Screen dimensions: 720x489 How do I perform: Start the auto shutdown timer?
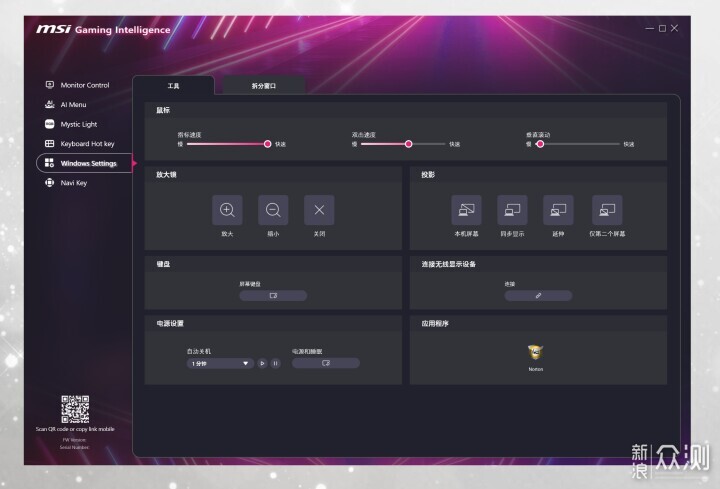tap(262, 363)
